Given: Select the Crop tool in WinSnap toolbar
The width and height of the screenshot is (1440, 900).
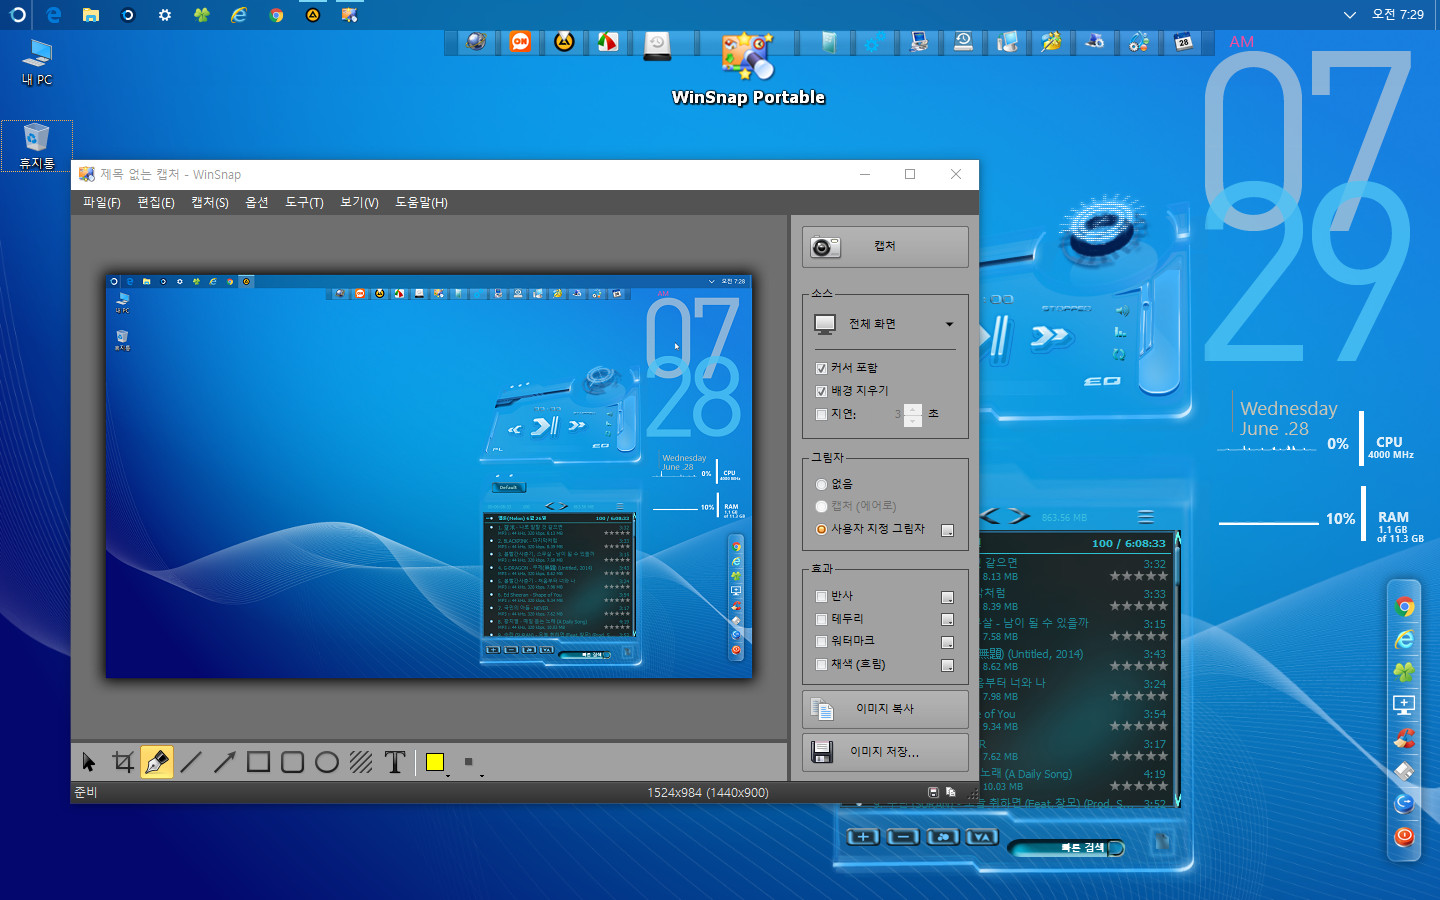Looking at the screenshot, I should tap(123, 762).
